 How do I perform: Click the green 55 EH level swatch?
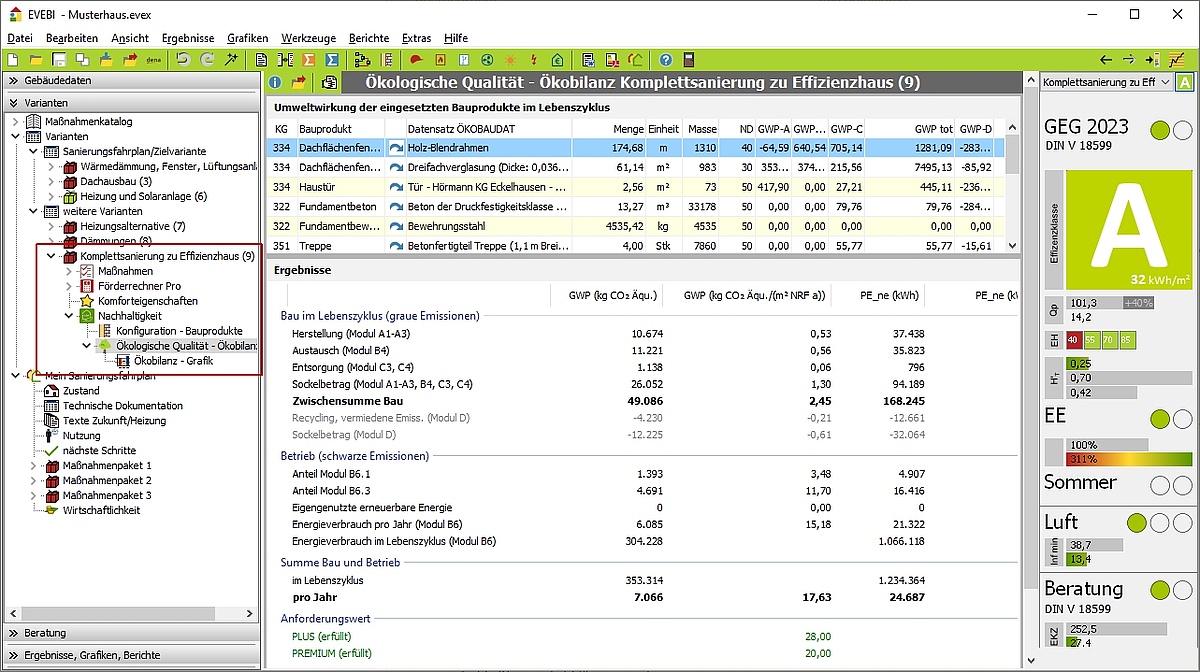1094,340
